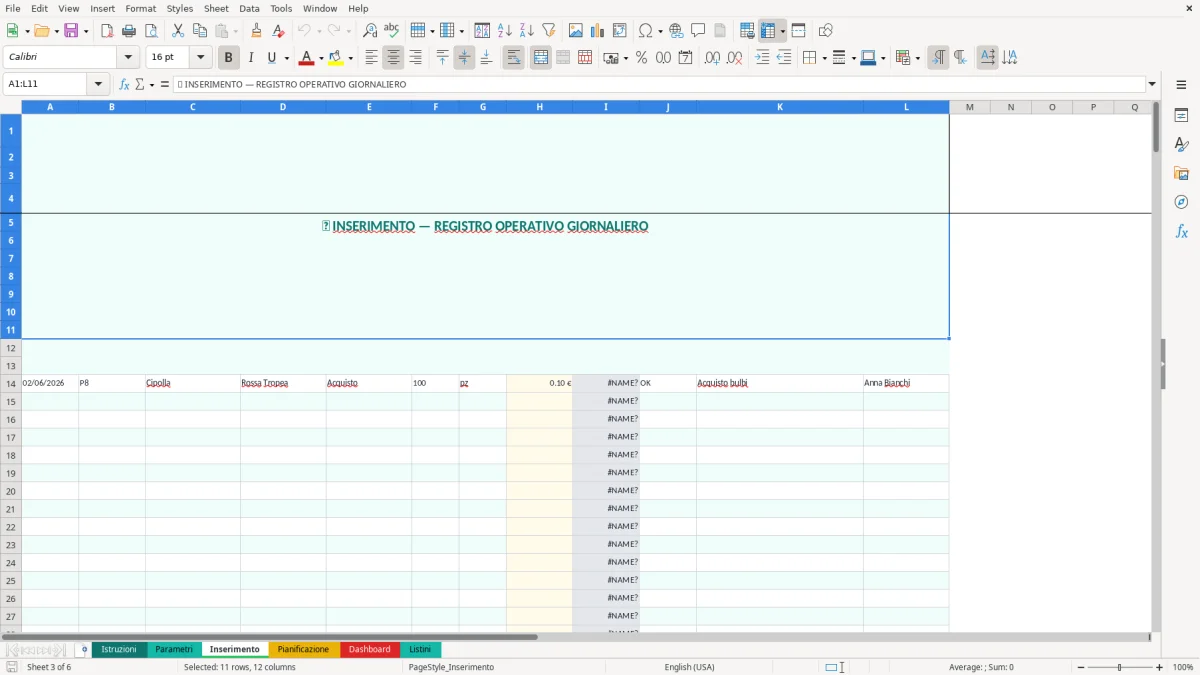
Task: Click the Format as Percent icon
Action: pyautogui.click(x=642, y=58)
